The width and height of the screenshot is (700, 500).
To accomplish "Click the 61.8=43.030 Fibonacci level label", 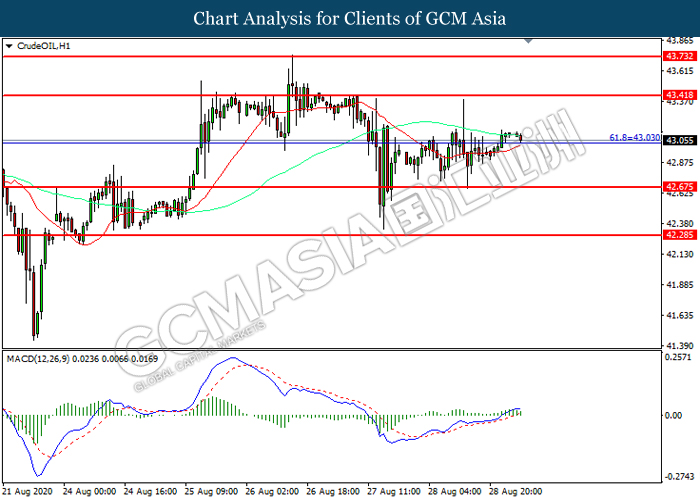I will [x=634, y=138].
